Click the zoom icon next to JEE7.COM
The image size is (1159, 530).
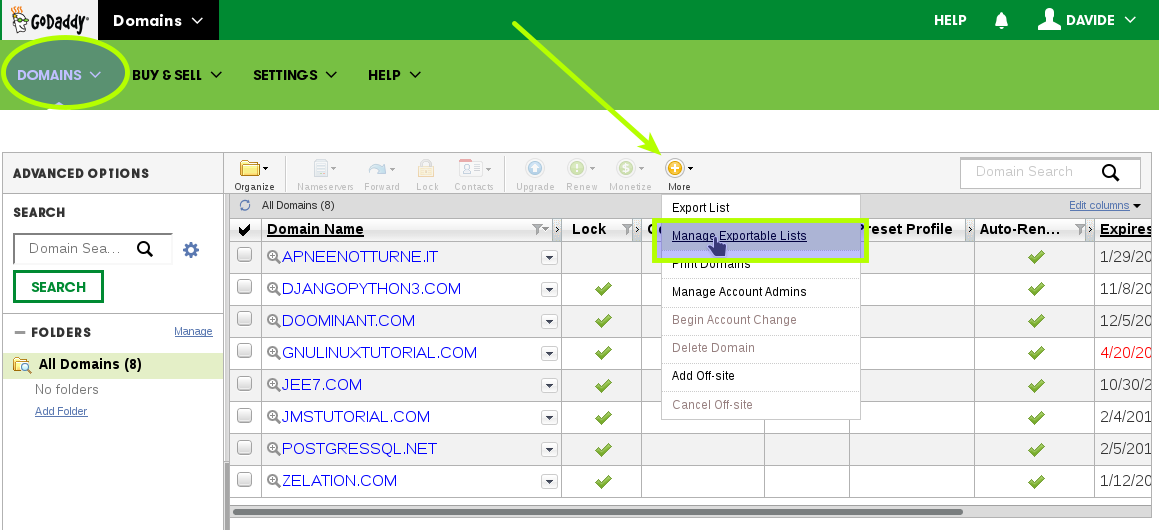click(273, 385)
